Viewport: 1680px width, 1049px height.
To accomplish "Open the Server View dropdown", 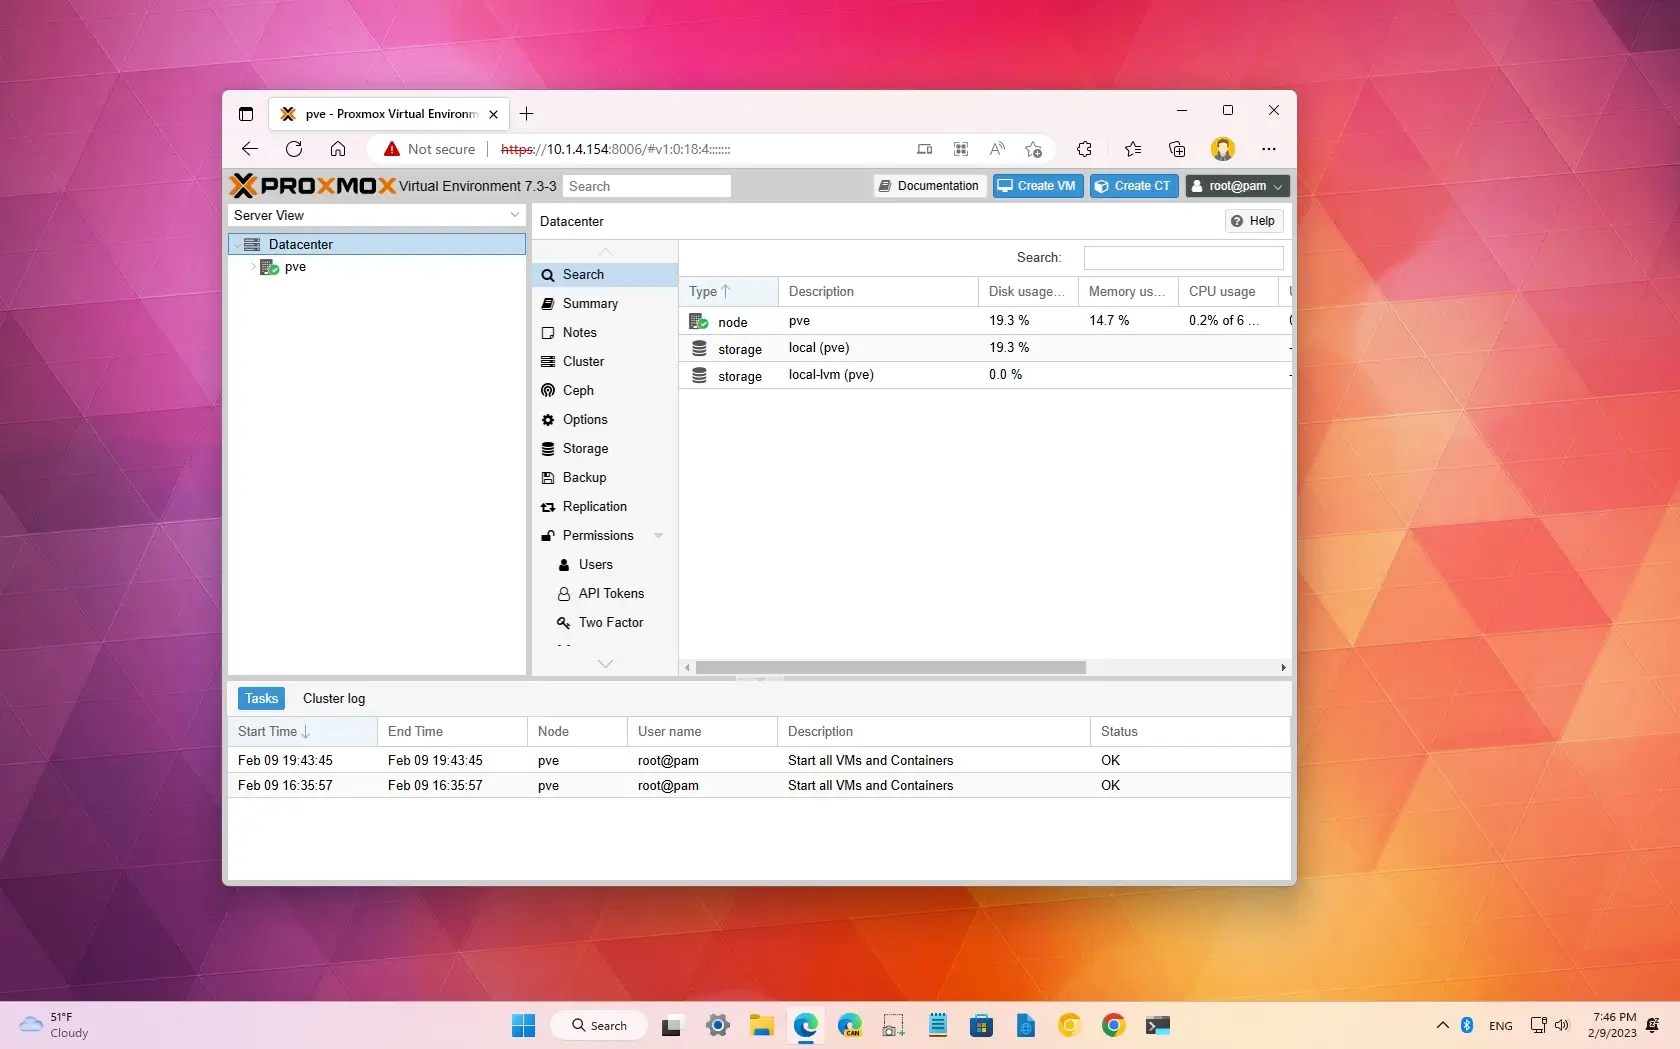I will pyautogui.click(x=377, y=215).
